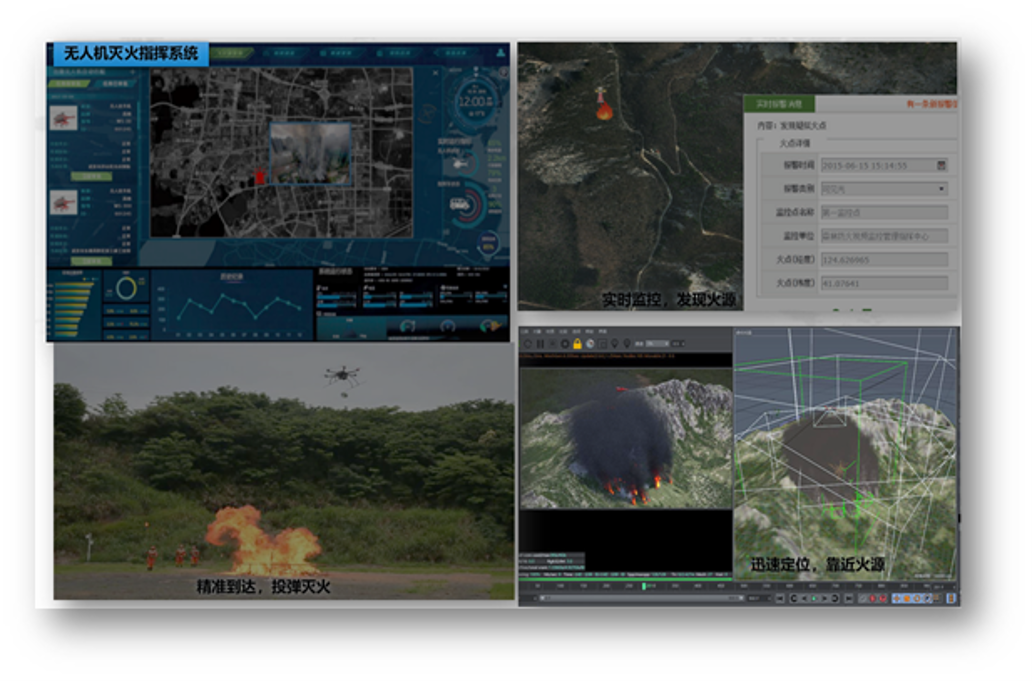Click the green play button on the timeline

point(813,598)
